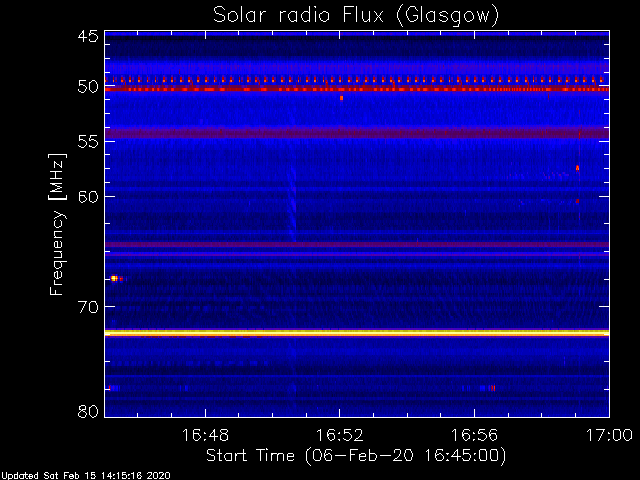Click the red dot near 57 MHz at 16:59
The height and width of the screenshot is (480, 640).
577,168
